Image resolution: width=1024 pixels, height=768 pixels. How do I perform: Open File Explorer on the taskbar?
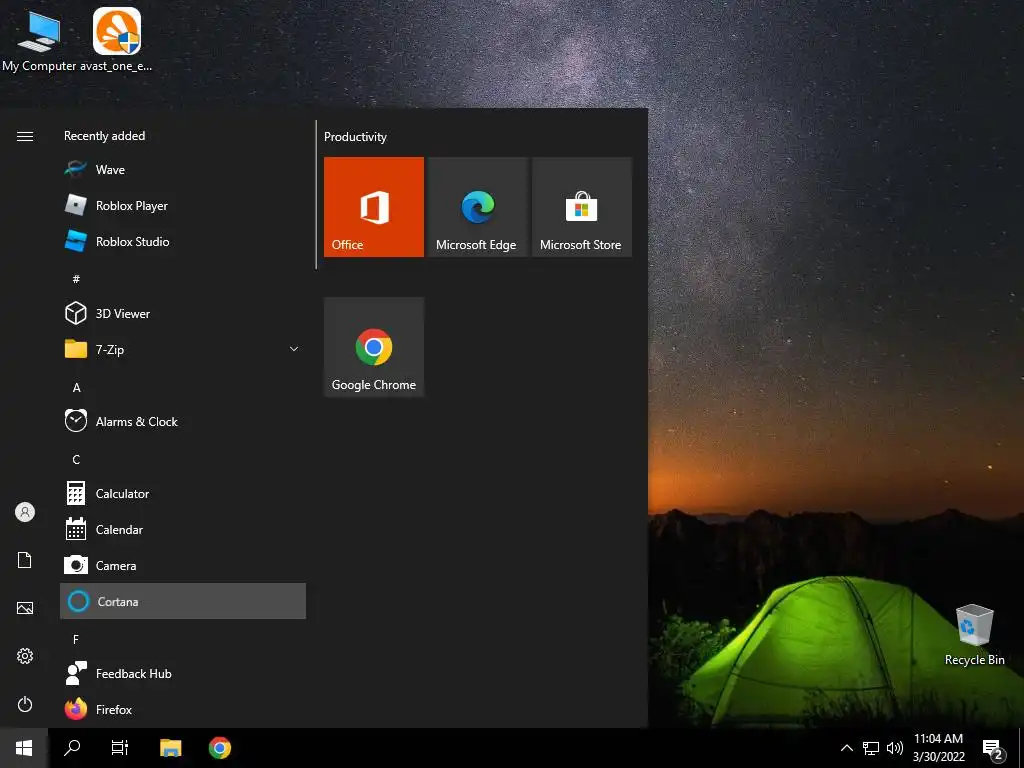tap(170, 748)
